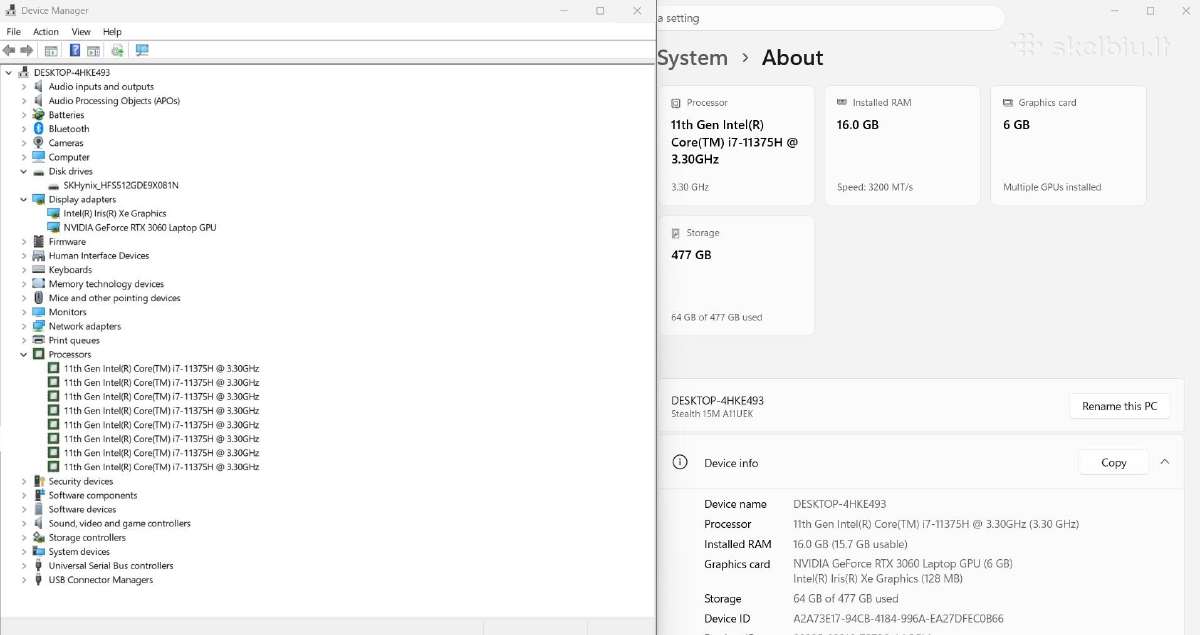1200x635 pixels.
Task: Open the View menu
Action: [x=81, y=32]
